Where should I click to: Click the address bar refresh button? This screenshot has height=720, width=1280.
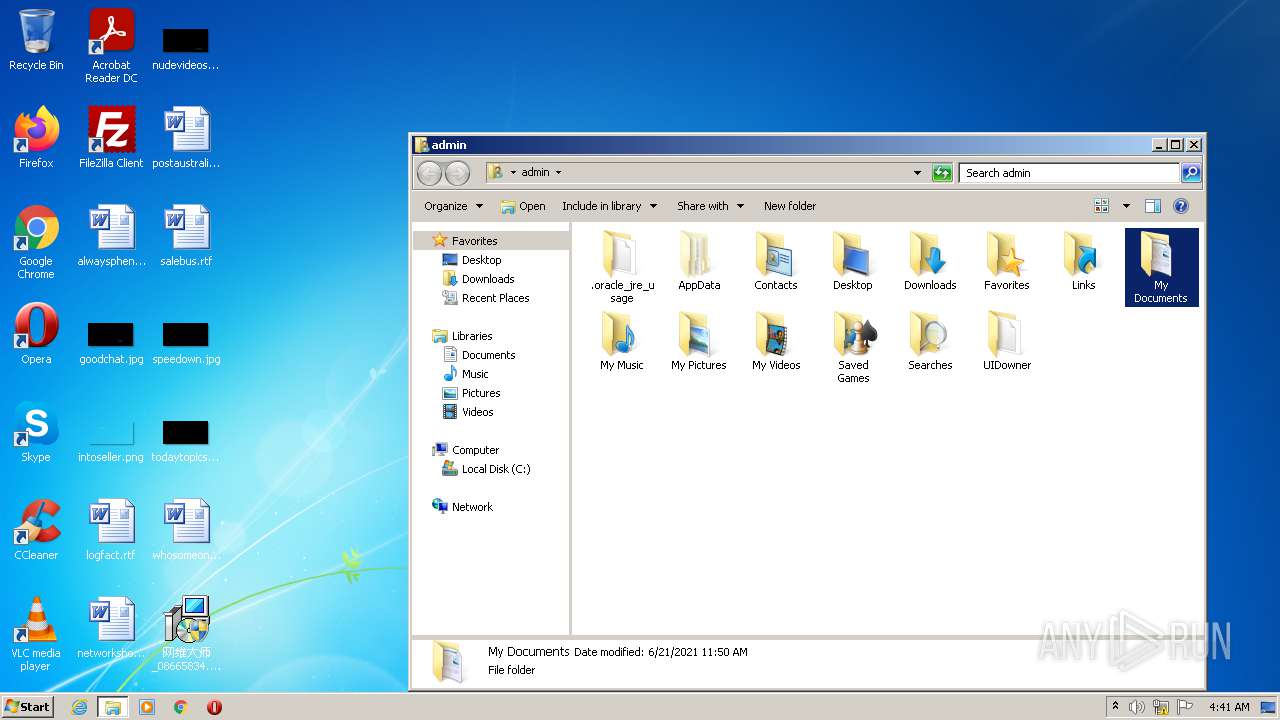click(942, 173)
